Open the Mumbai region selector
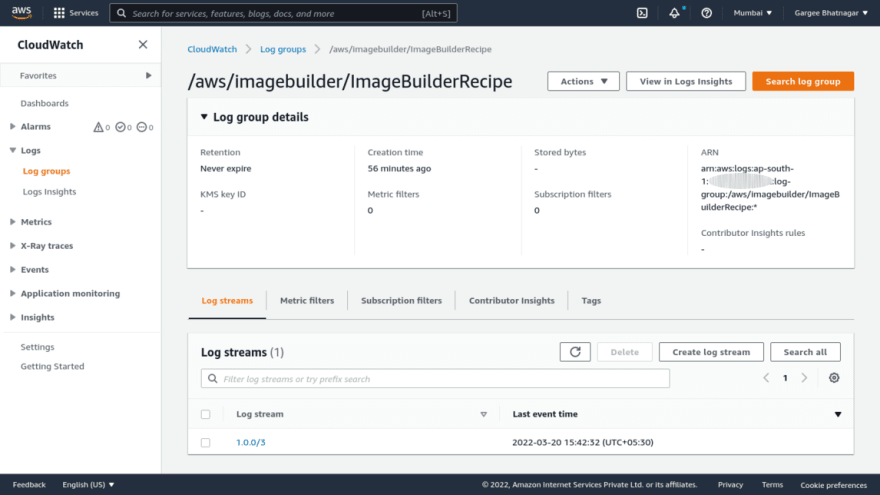The width and height of the screenshot is (880, 495). (x=752, y=13)
